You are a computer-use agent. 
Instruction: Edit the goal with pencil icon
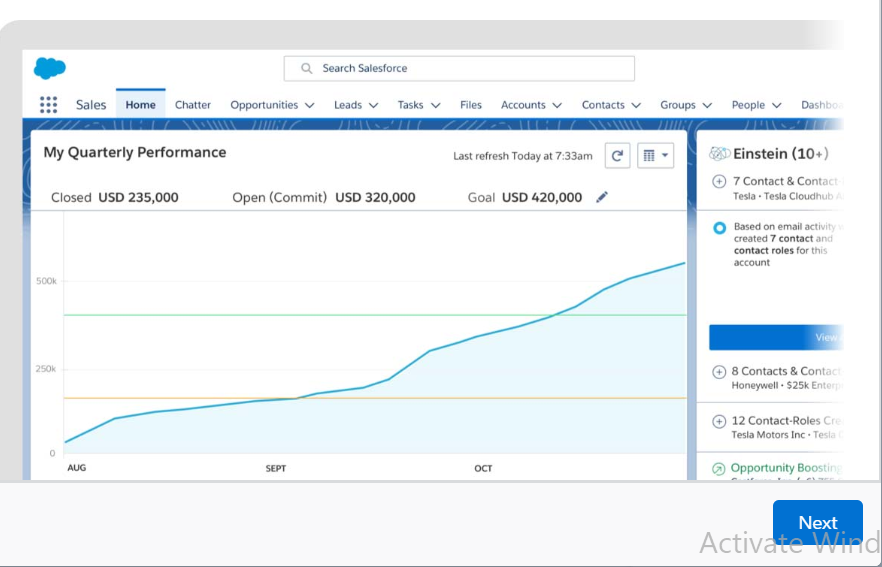click(x=602, y=197)
